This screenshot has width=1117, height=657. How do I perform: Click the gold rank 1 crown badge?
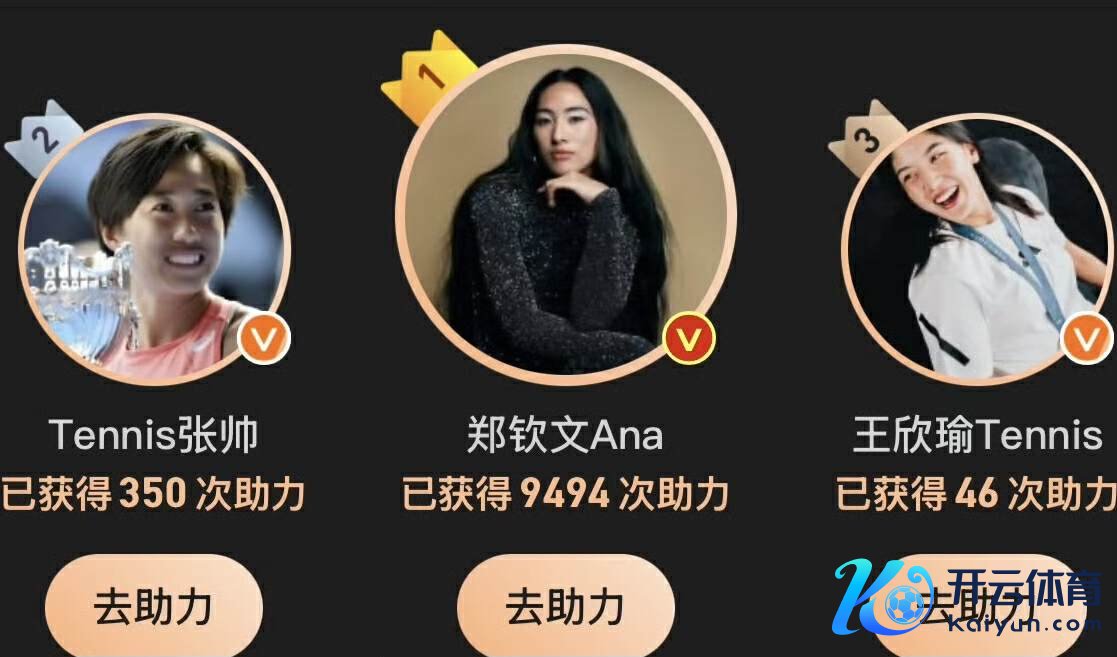[x=427, y=77]
